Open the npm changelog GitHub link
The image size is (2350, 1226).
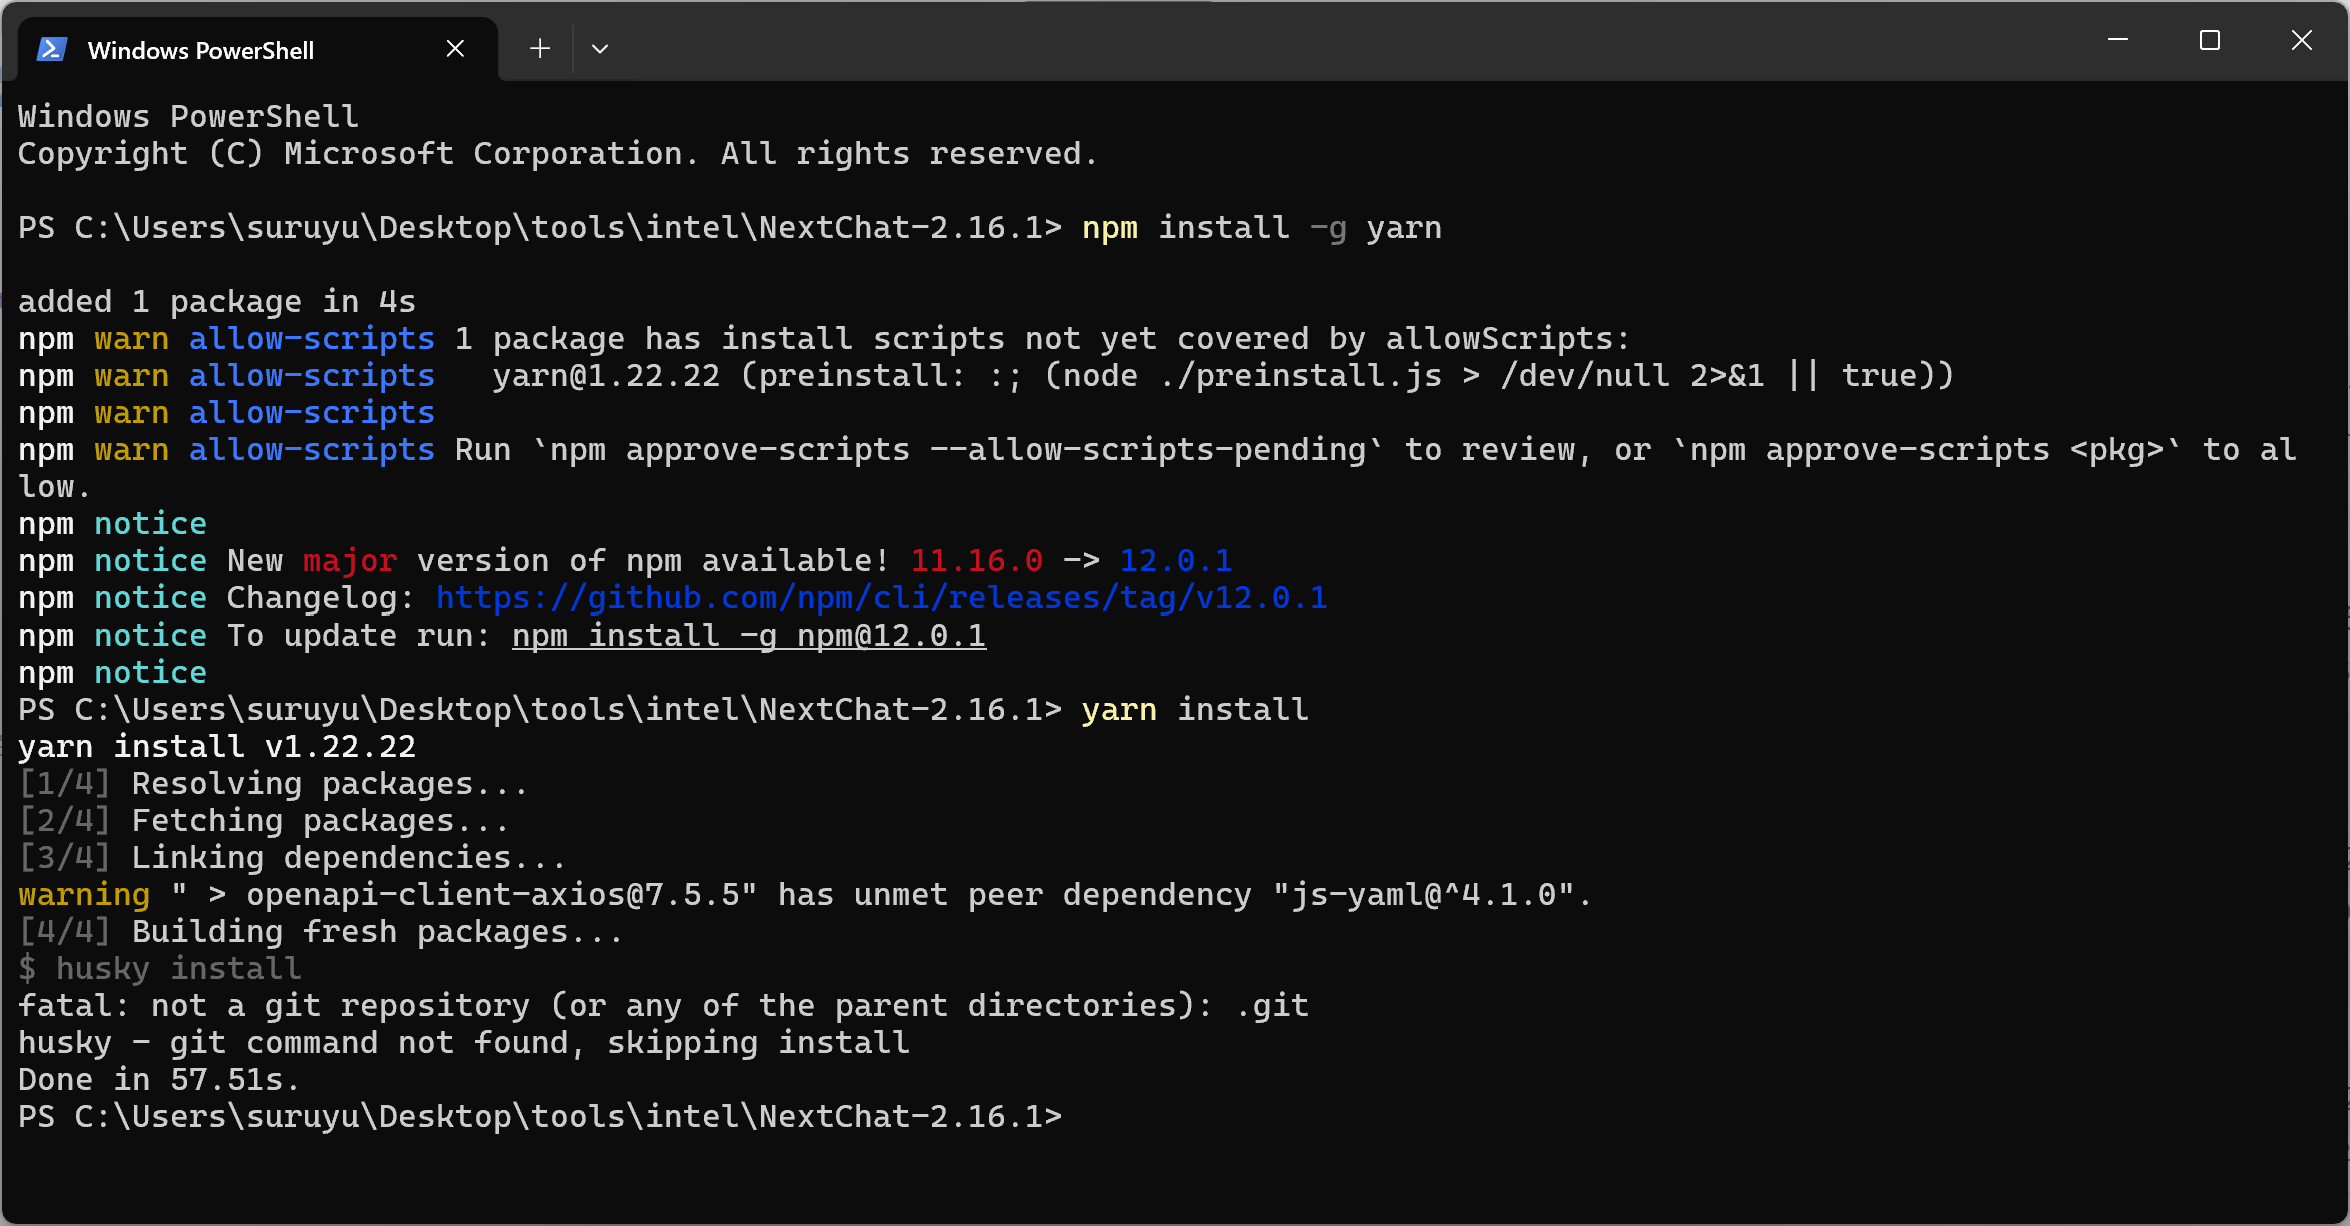point(881,598)
